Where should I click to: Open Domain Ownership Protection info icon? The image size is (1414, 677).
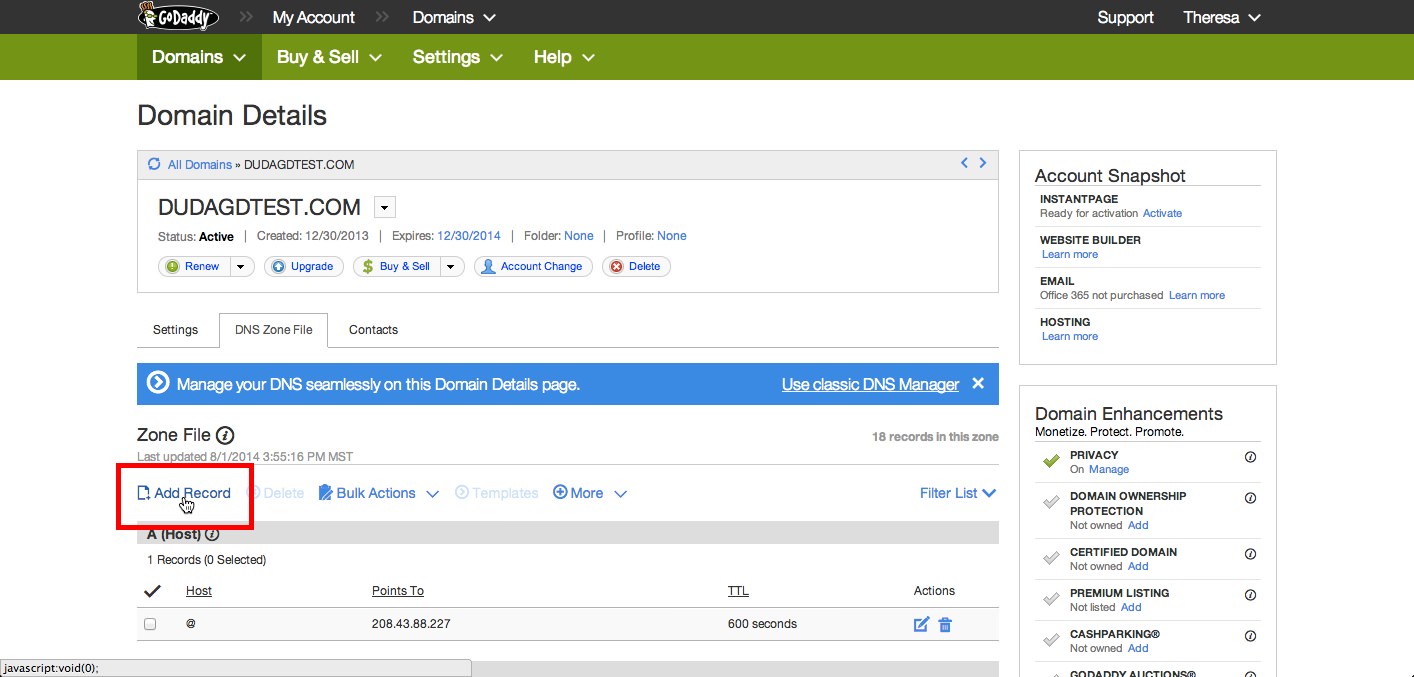point(1250,497)
